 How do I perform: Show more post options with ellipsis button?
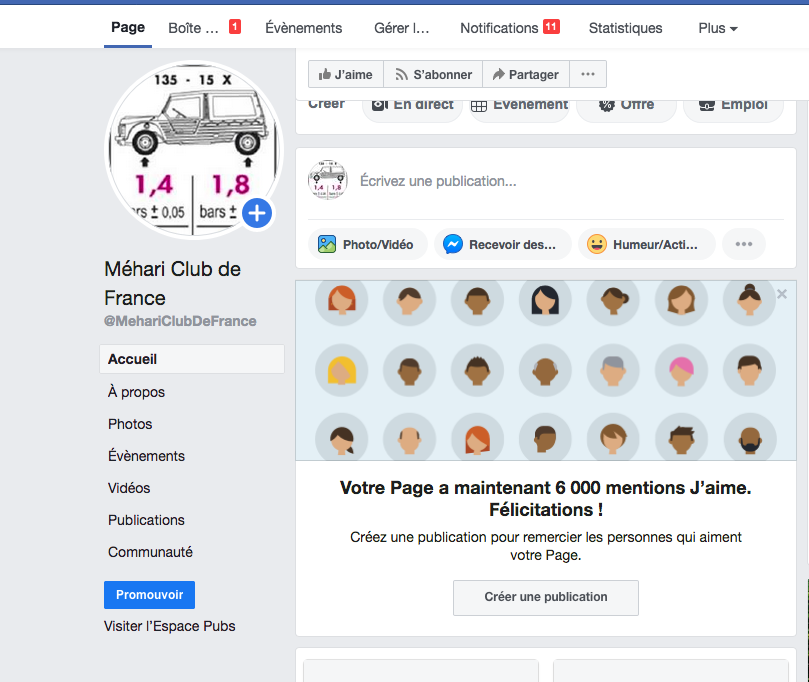(743, 244)
